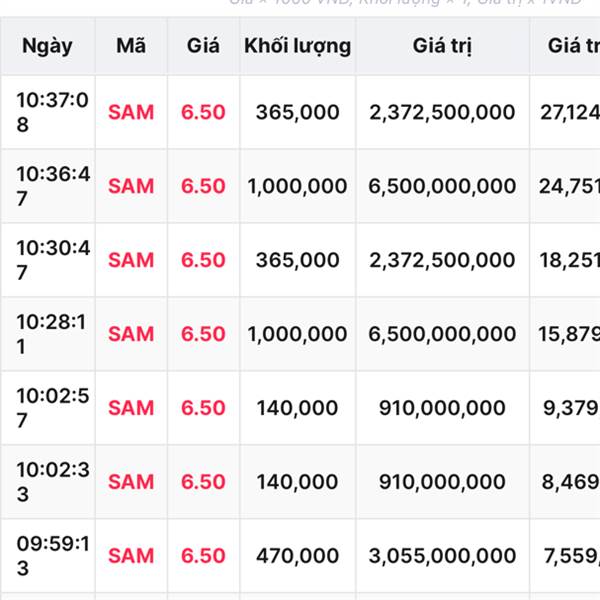Click volume 365,000 in the 10:30:47 row
The width and height of the screenshot is (600, 600).
298,260
